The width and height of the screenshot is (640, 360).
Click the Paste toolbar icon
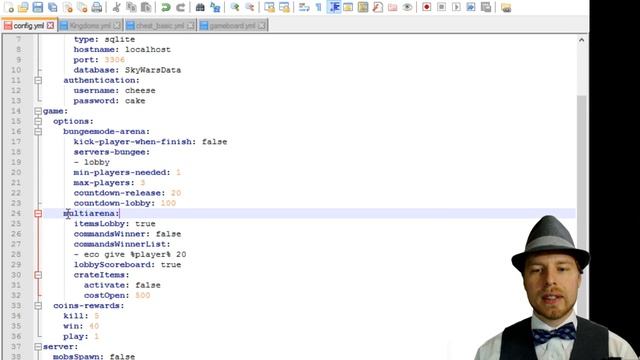(x=146, y=7)
